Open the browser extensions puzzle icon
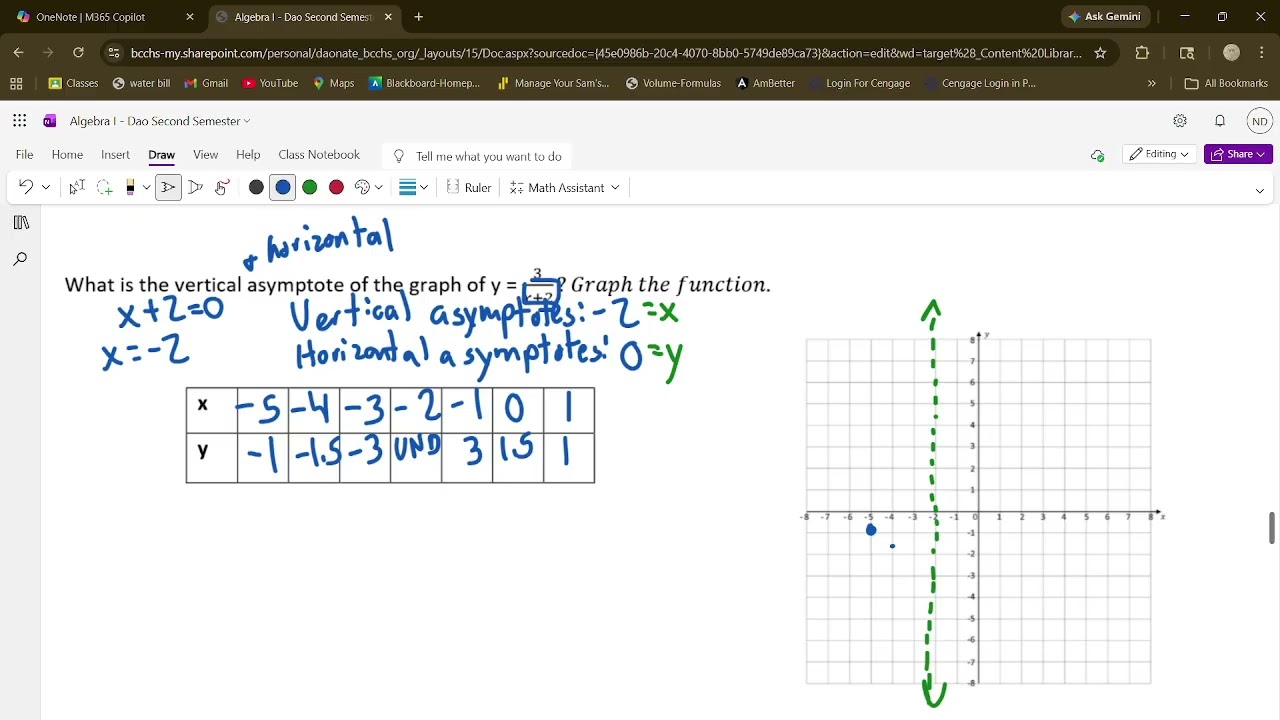Image resolution: width=1280 pixels, height=720 pixels. point(1142,53)
